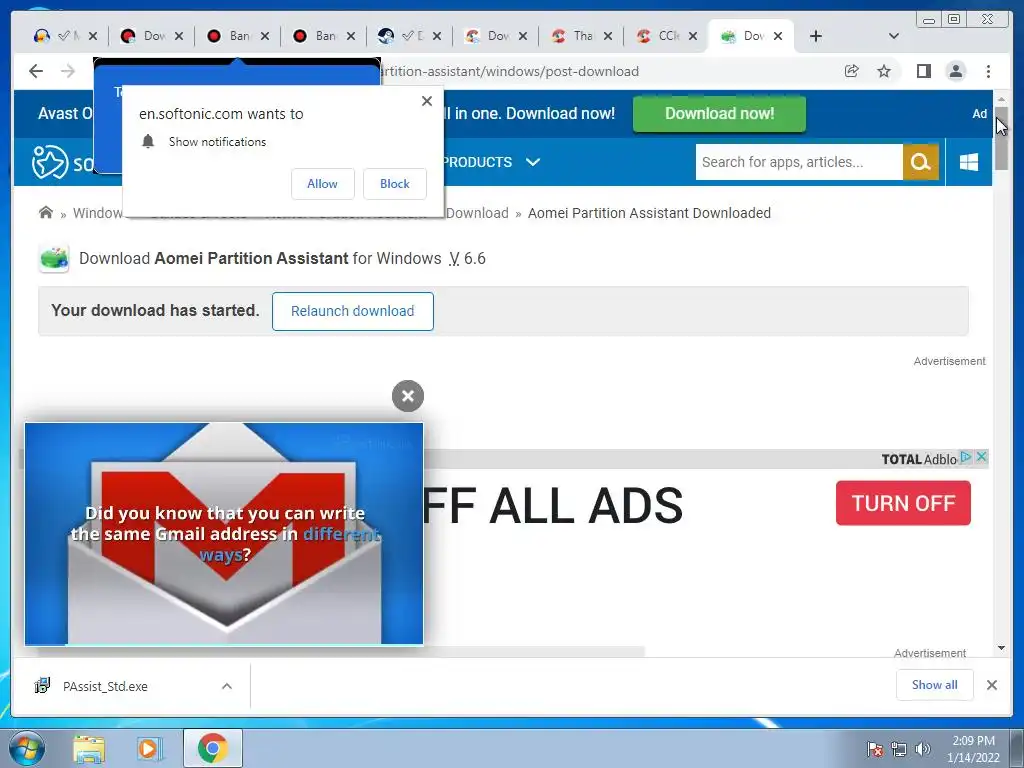Click the Windows platform icon
This screenshot has width=1024, height=768.
point(969,162)
